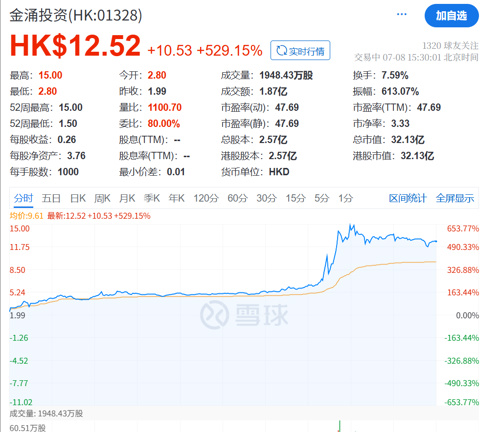The image size is (500, 432).
Task: Click the 量比 value 1100.70
Action: click(x=165, y=107)
